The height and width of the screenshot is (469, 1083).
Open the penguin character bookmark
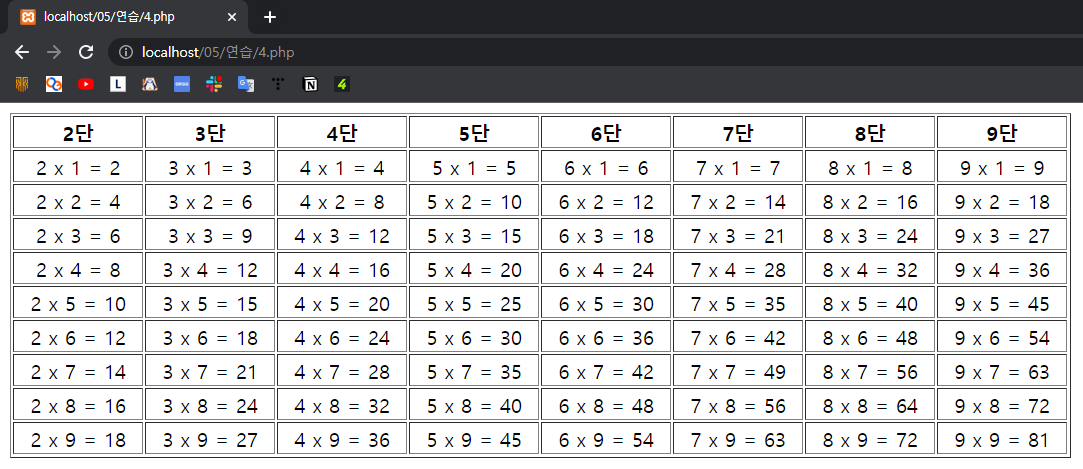[x=150, y=84]
